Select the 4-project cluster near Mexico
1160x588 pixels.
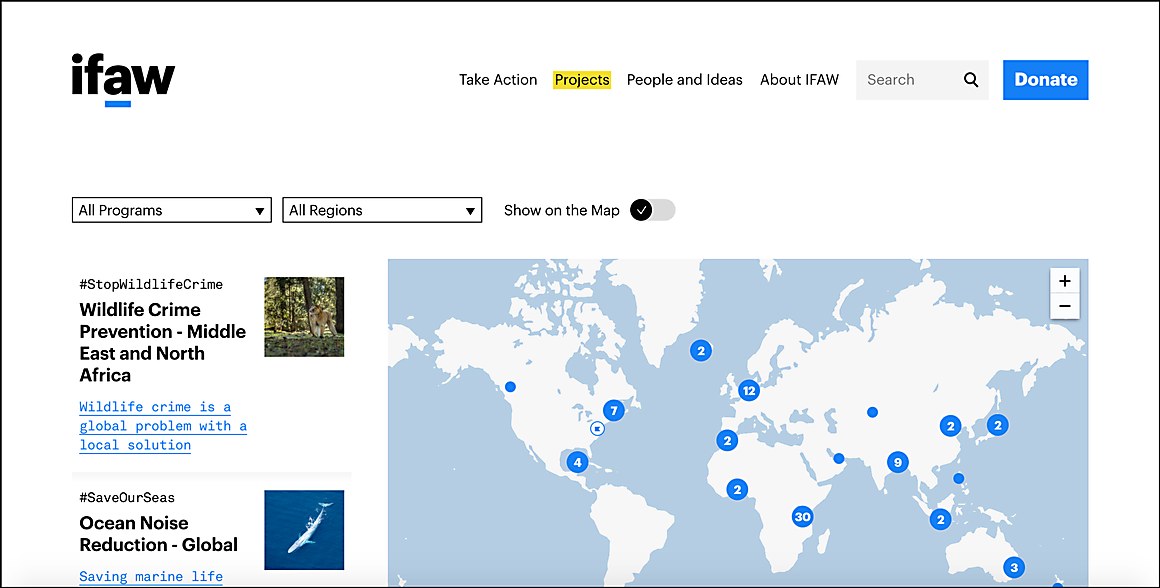(x=577, y=463)
